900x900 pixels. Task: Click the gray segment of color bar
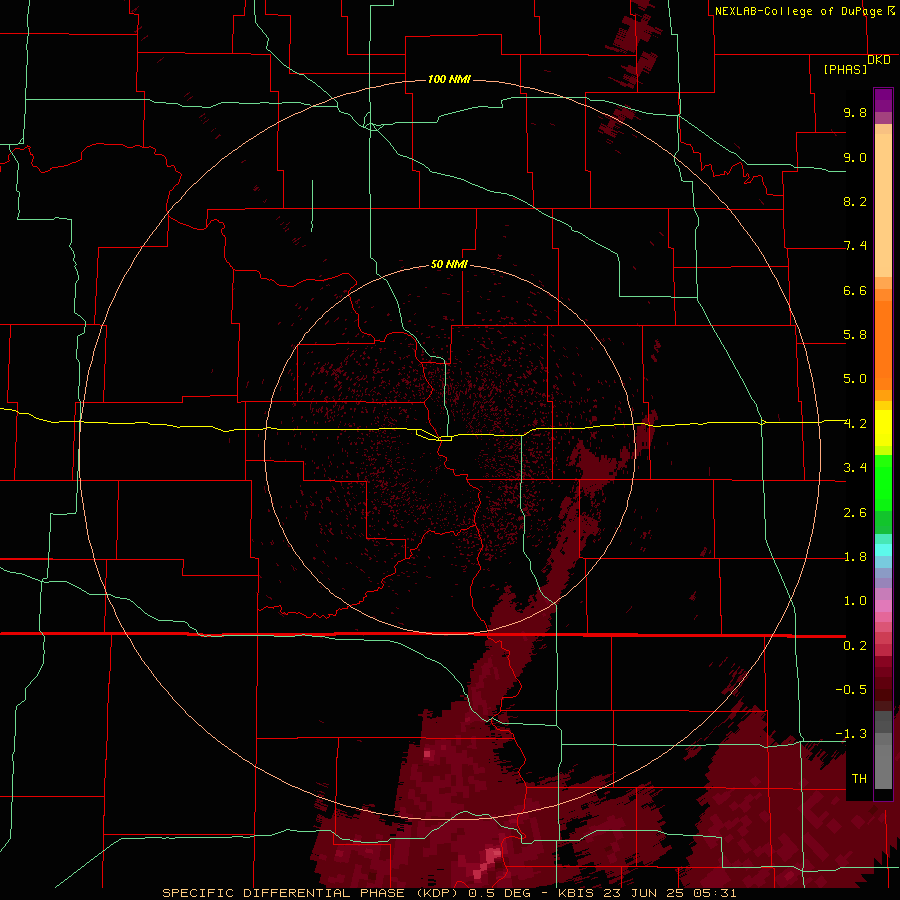(x=883, y=749)
